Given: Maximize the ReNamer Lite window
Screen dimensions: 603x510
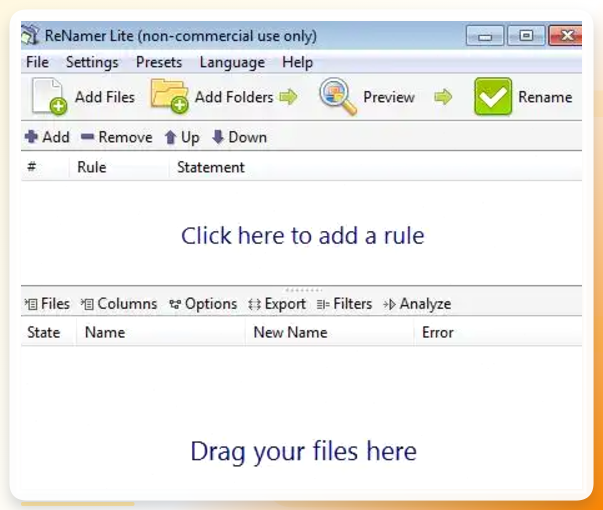Looking at the screenshot, I should [x=526, y=36].
